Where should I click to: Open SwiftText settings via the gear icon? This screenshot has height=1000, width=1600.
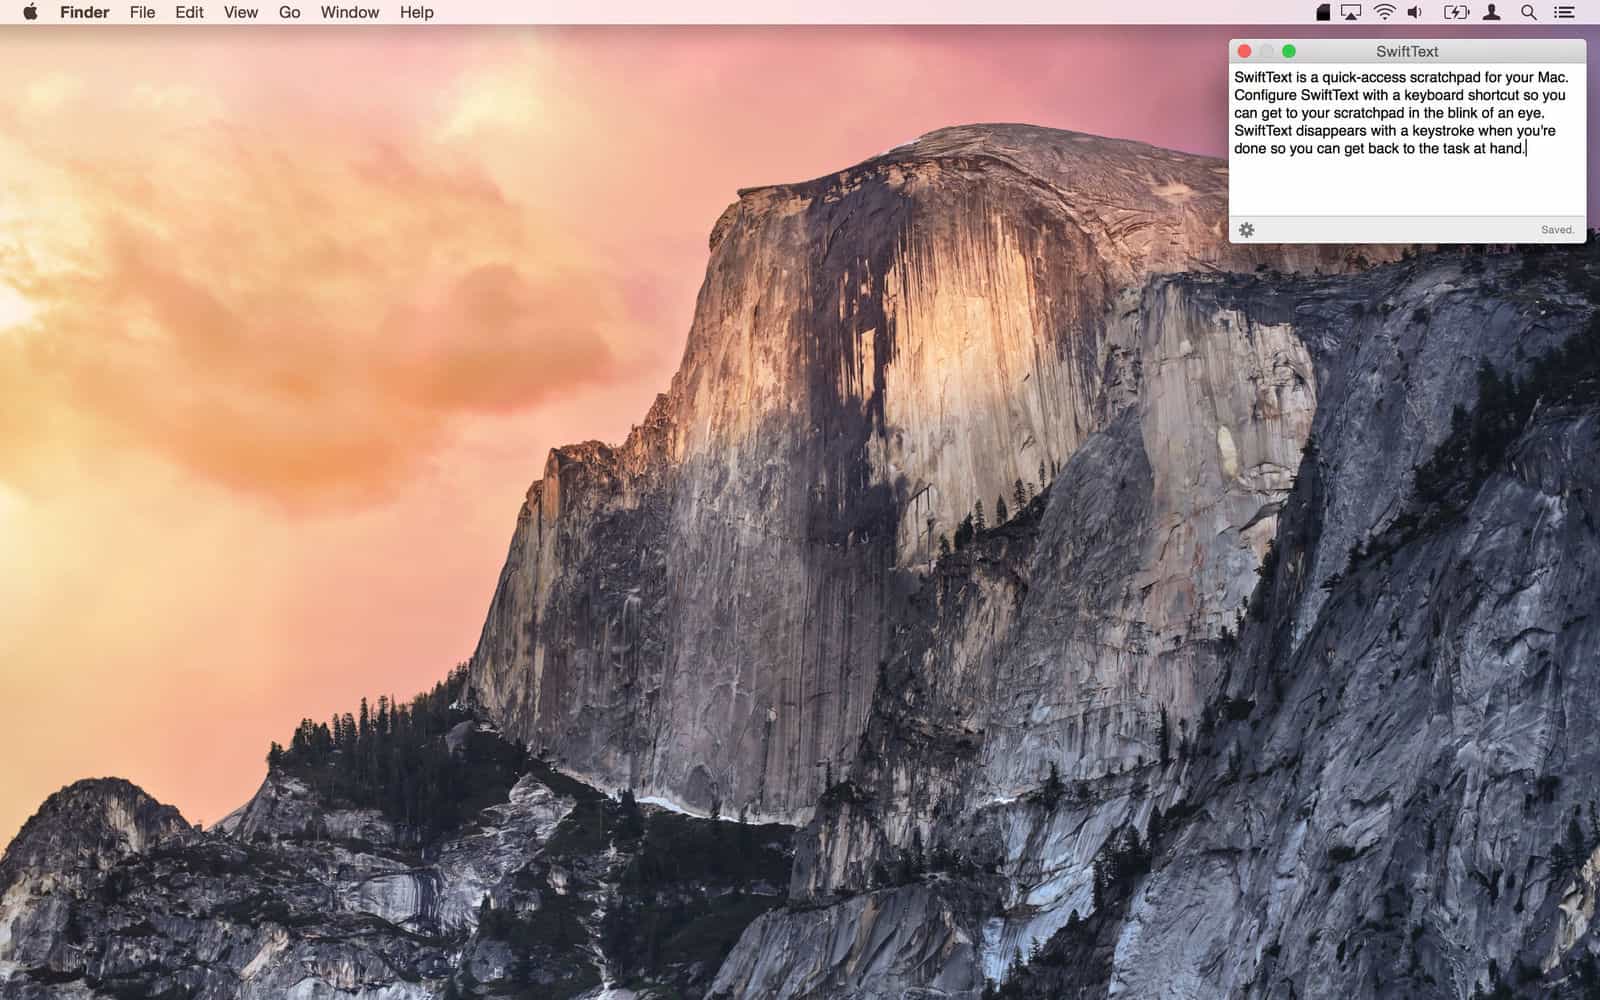(1245, 229)
